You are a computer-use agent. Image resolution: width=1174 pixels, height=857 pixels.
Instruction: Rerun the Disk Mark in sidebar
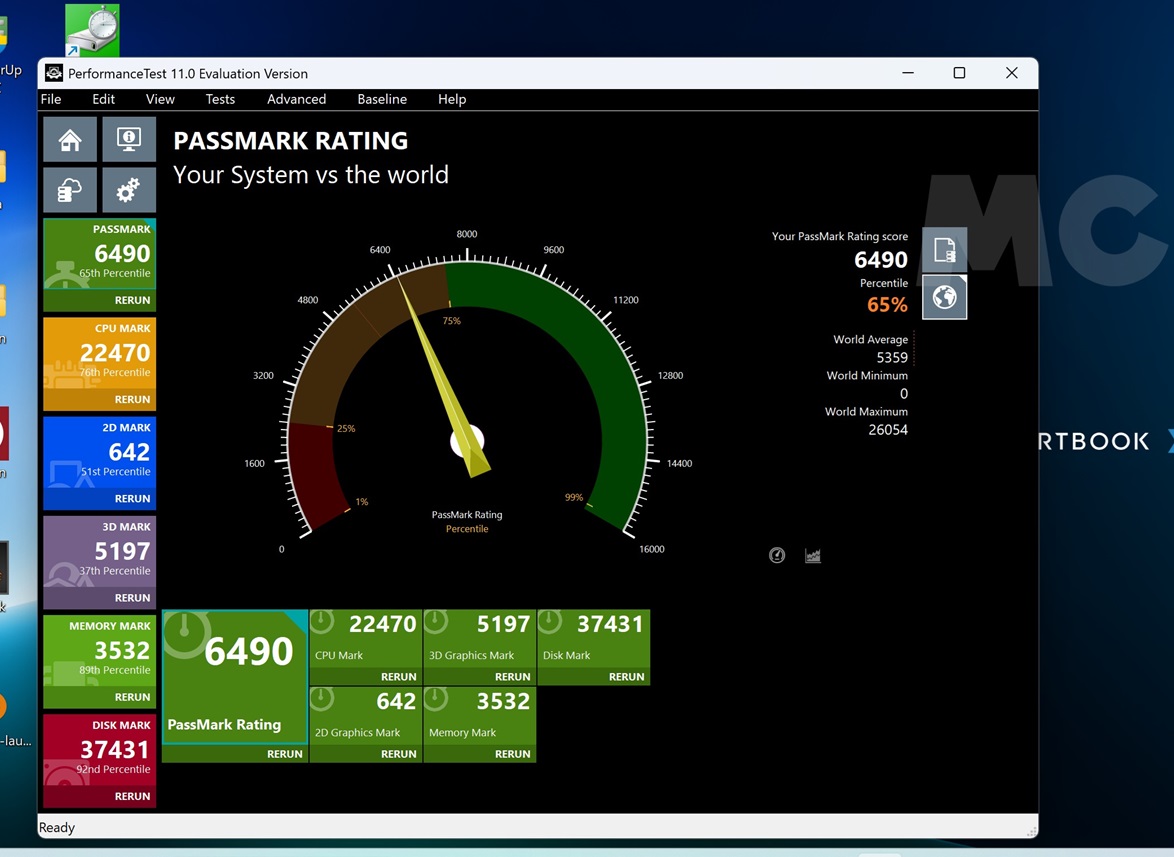click(132, 796)
